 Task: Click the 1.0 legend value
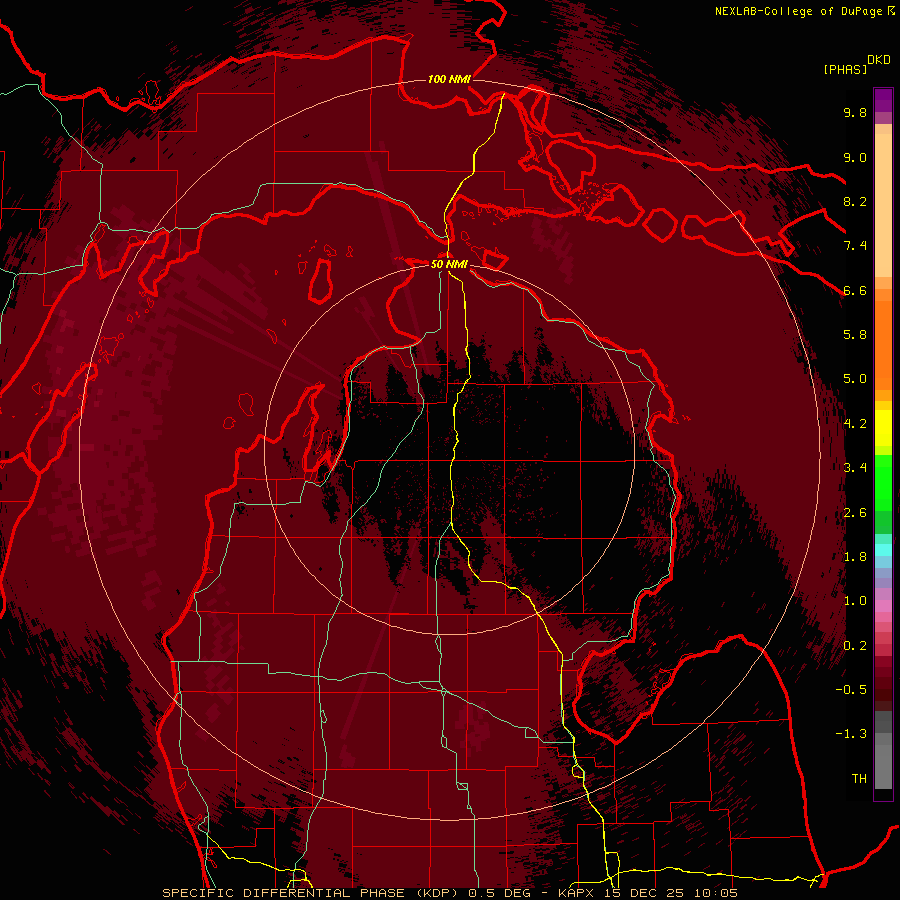coord(855,601)
